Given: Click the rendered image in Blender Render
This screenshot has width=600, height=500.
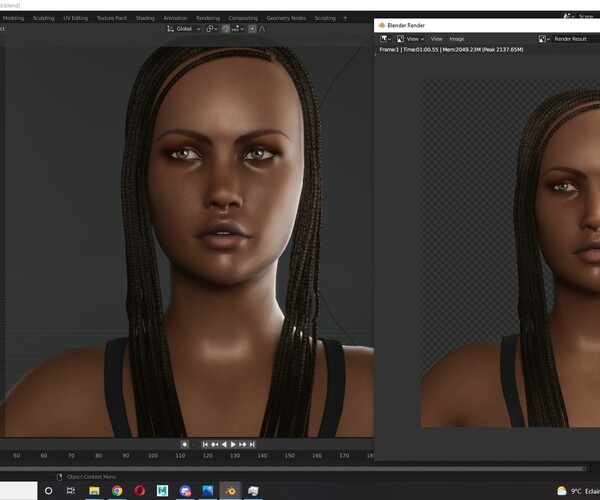Looking at the screenshot, I should click(510, 252).
